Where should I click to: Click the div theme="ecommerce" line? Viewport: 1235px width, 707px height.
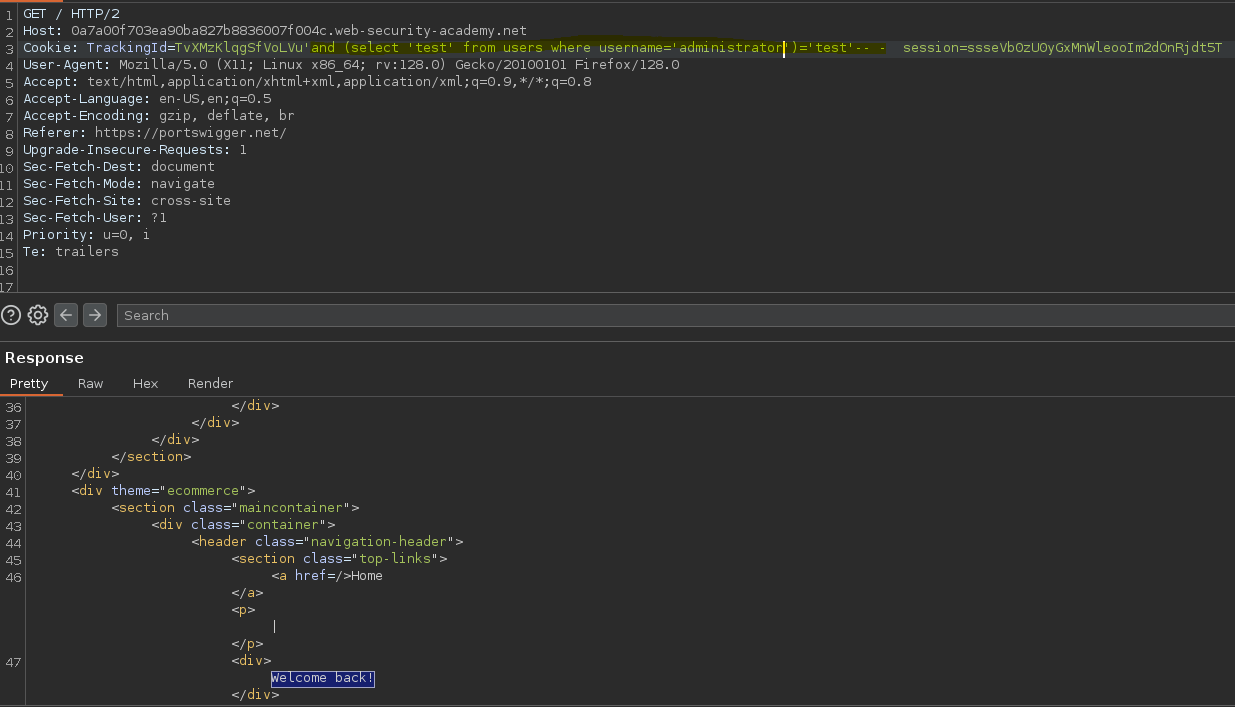coord(163,491)
